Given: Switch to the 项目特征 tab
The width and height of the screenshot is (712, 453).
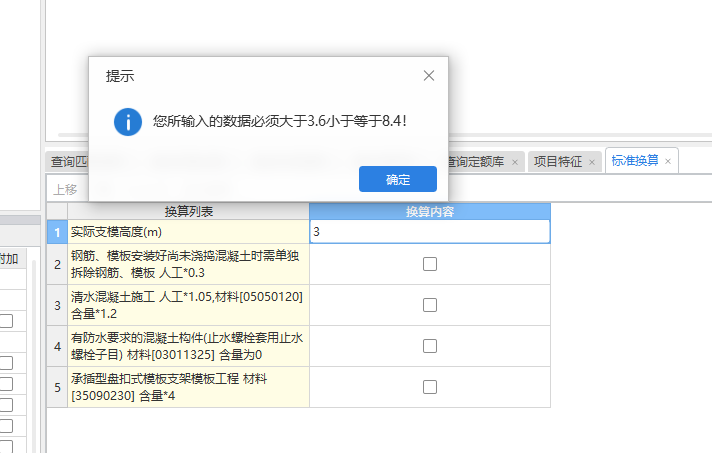Looking at the screenshot, I should coord(558,162).
